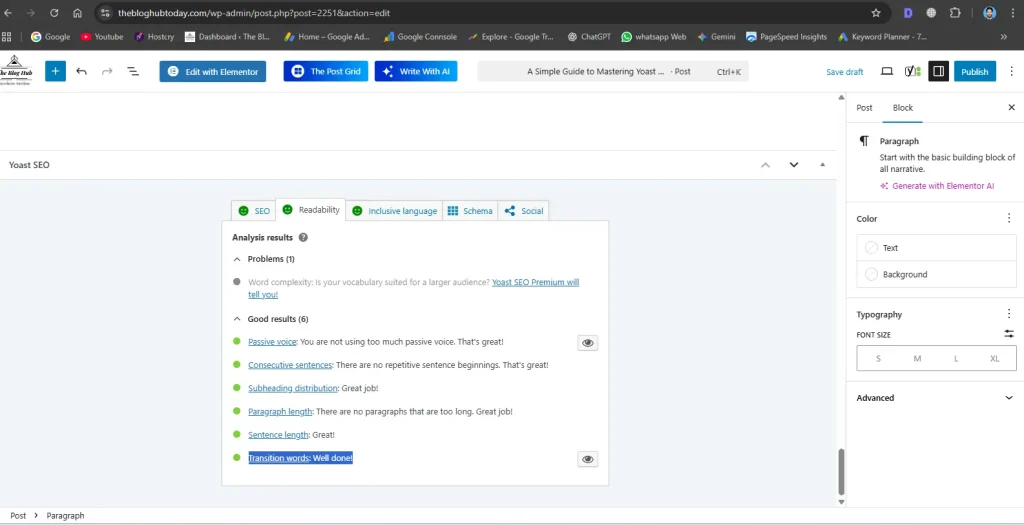Open the document overview list icon
The height and width of the screenshot is (525, 1024).
[133, 71]
